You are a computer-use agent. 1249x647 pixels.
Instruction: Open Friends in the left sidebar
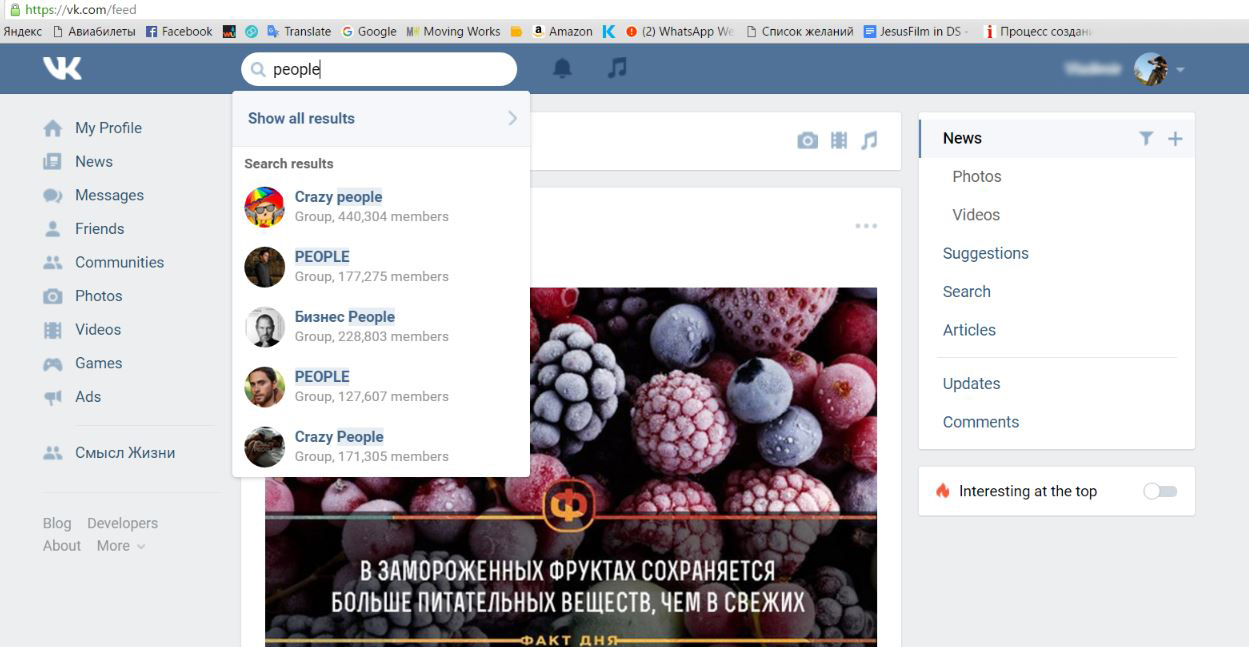point(100,229)
